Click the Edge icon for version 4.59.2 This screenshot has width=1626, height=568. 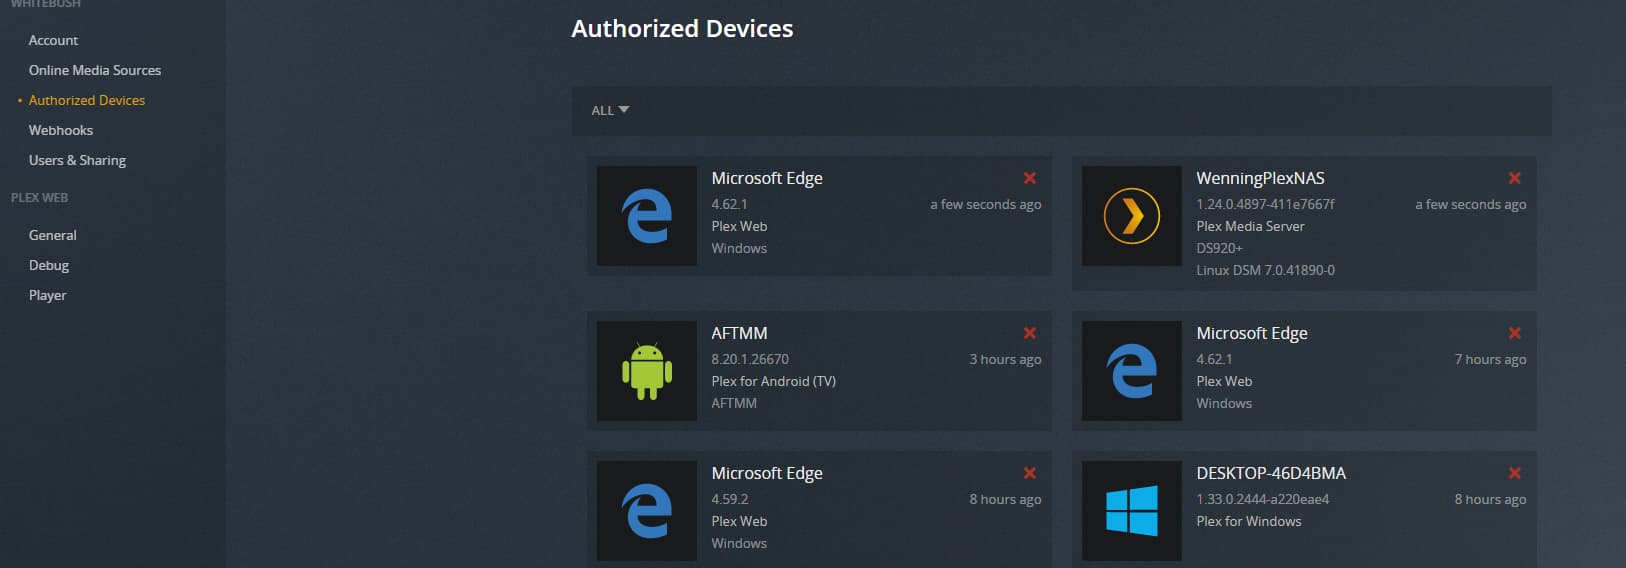pyautogui.click(x=646, y=511)
